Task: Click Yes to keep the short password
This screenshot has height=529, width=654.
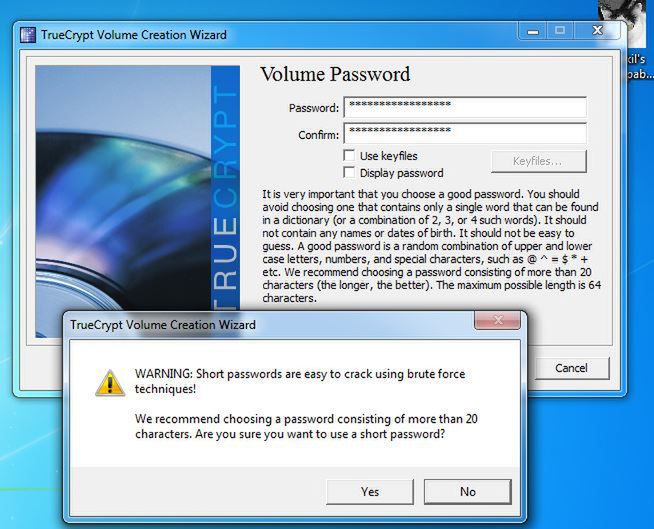Action: [370, 491]
